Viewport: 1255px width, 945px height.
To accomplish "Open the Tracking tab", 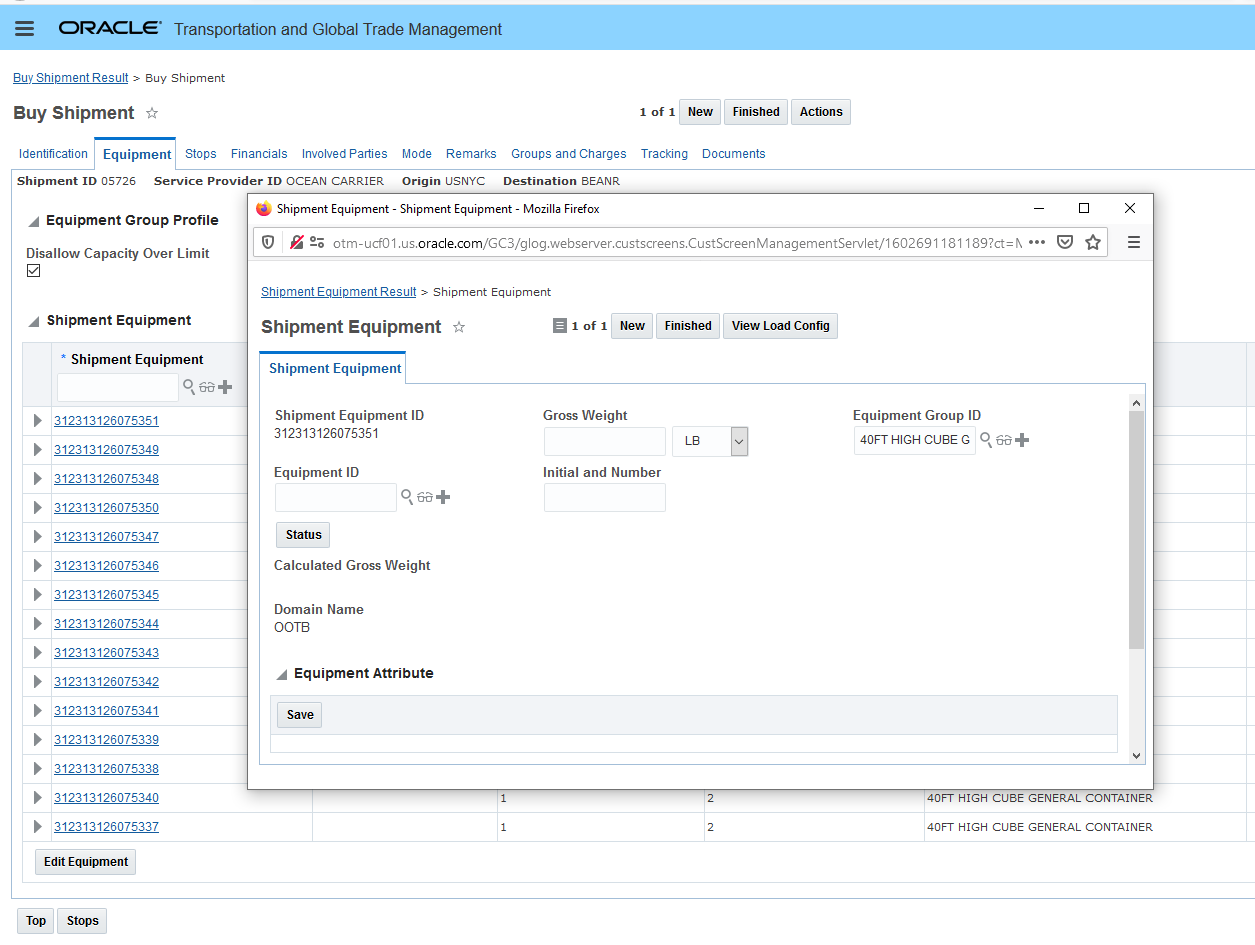I will pyautogui.click(x=665, y=154).
